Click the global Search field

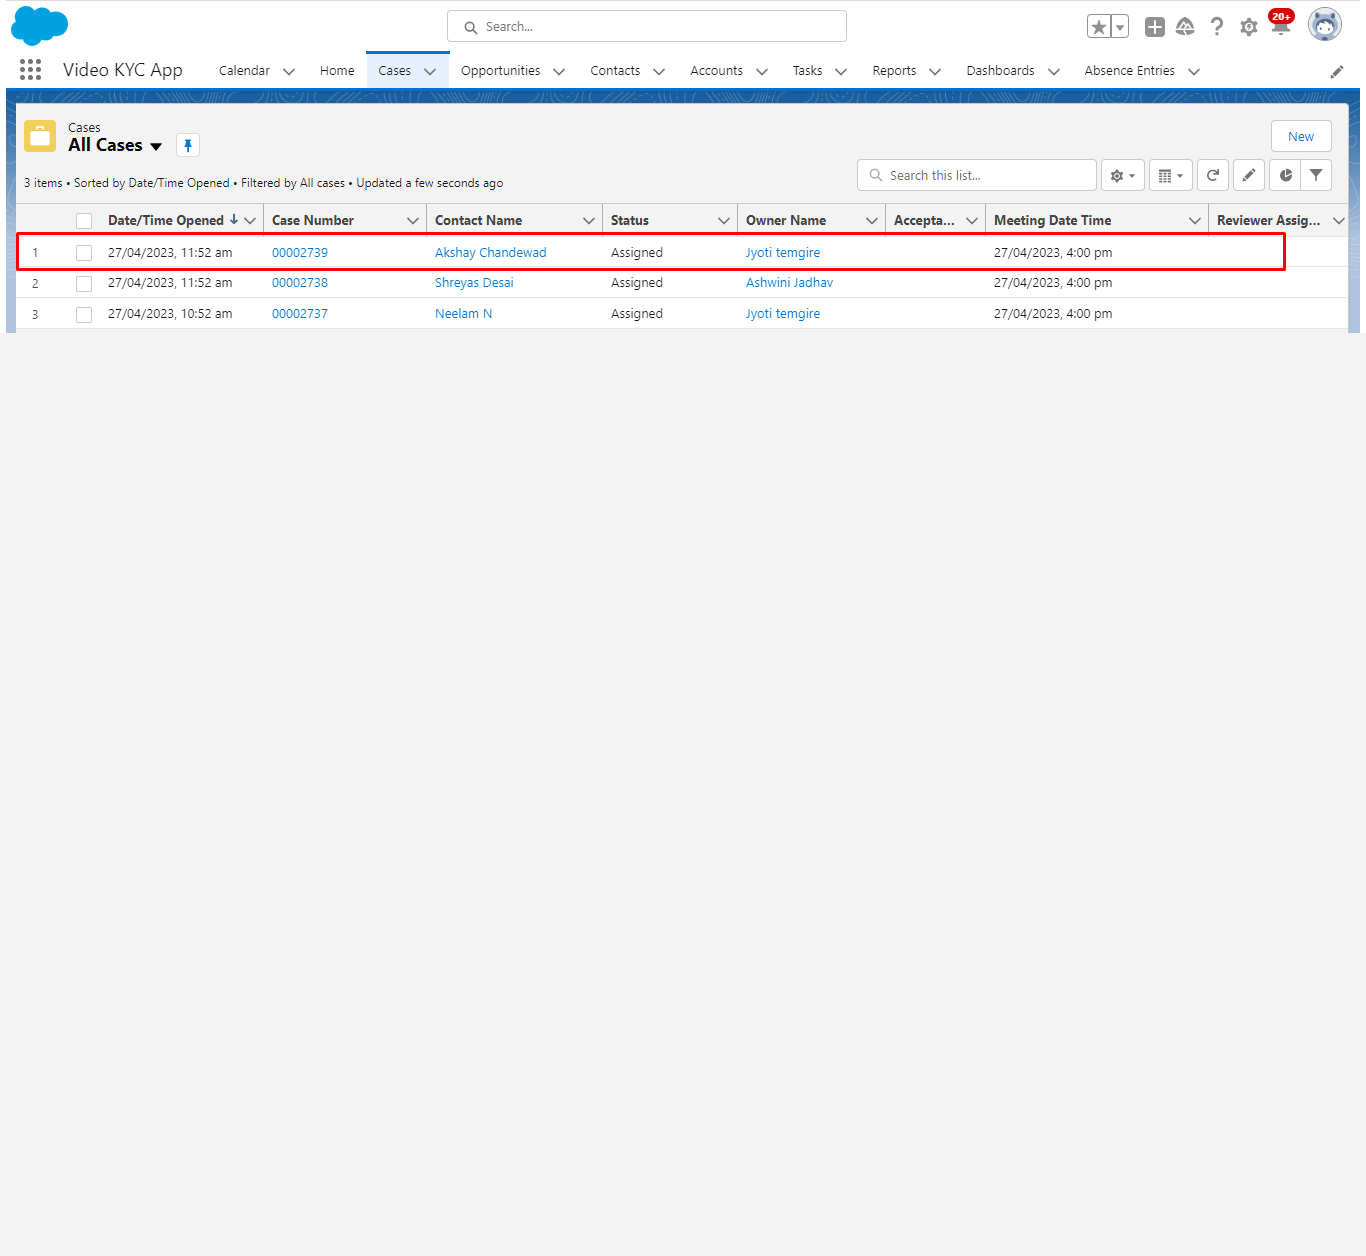[x=647, y=26]
